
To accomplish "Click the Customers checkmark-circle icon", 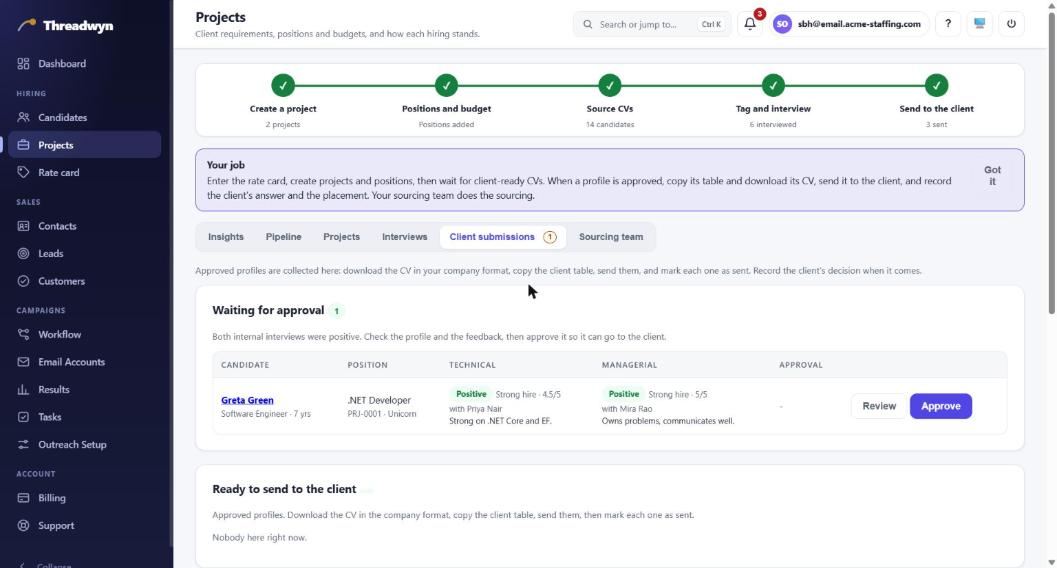I will 24,281.
